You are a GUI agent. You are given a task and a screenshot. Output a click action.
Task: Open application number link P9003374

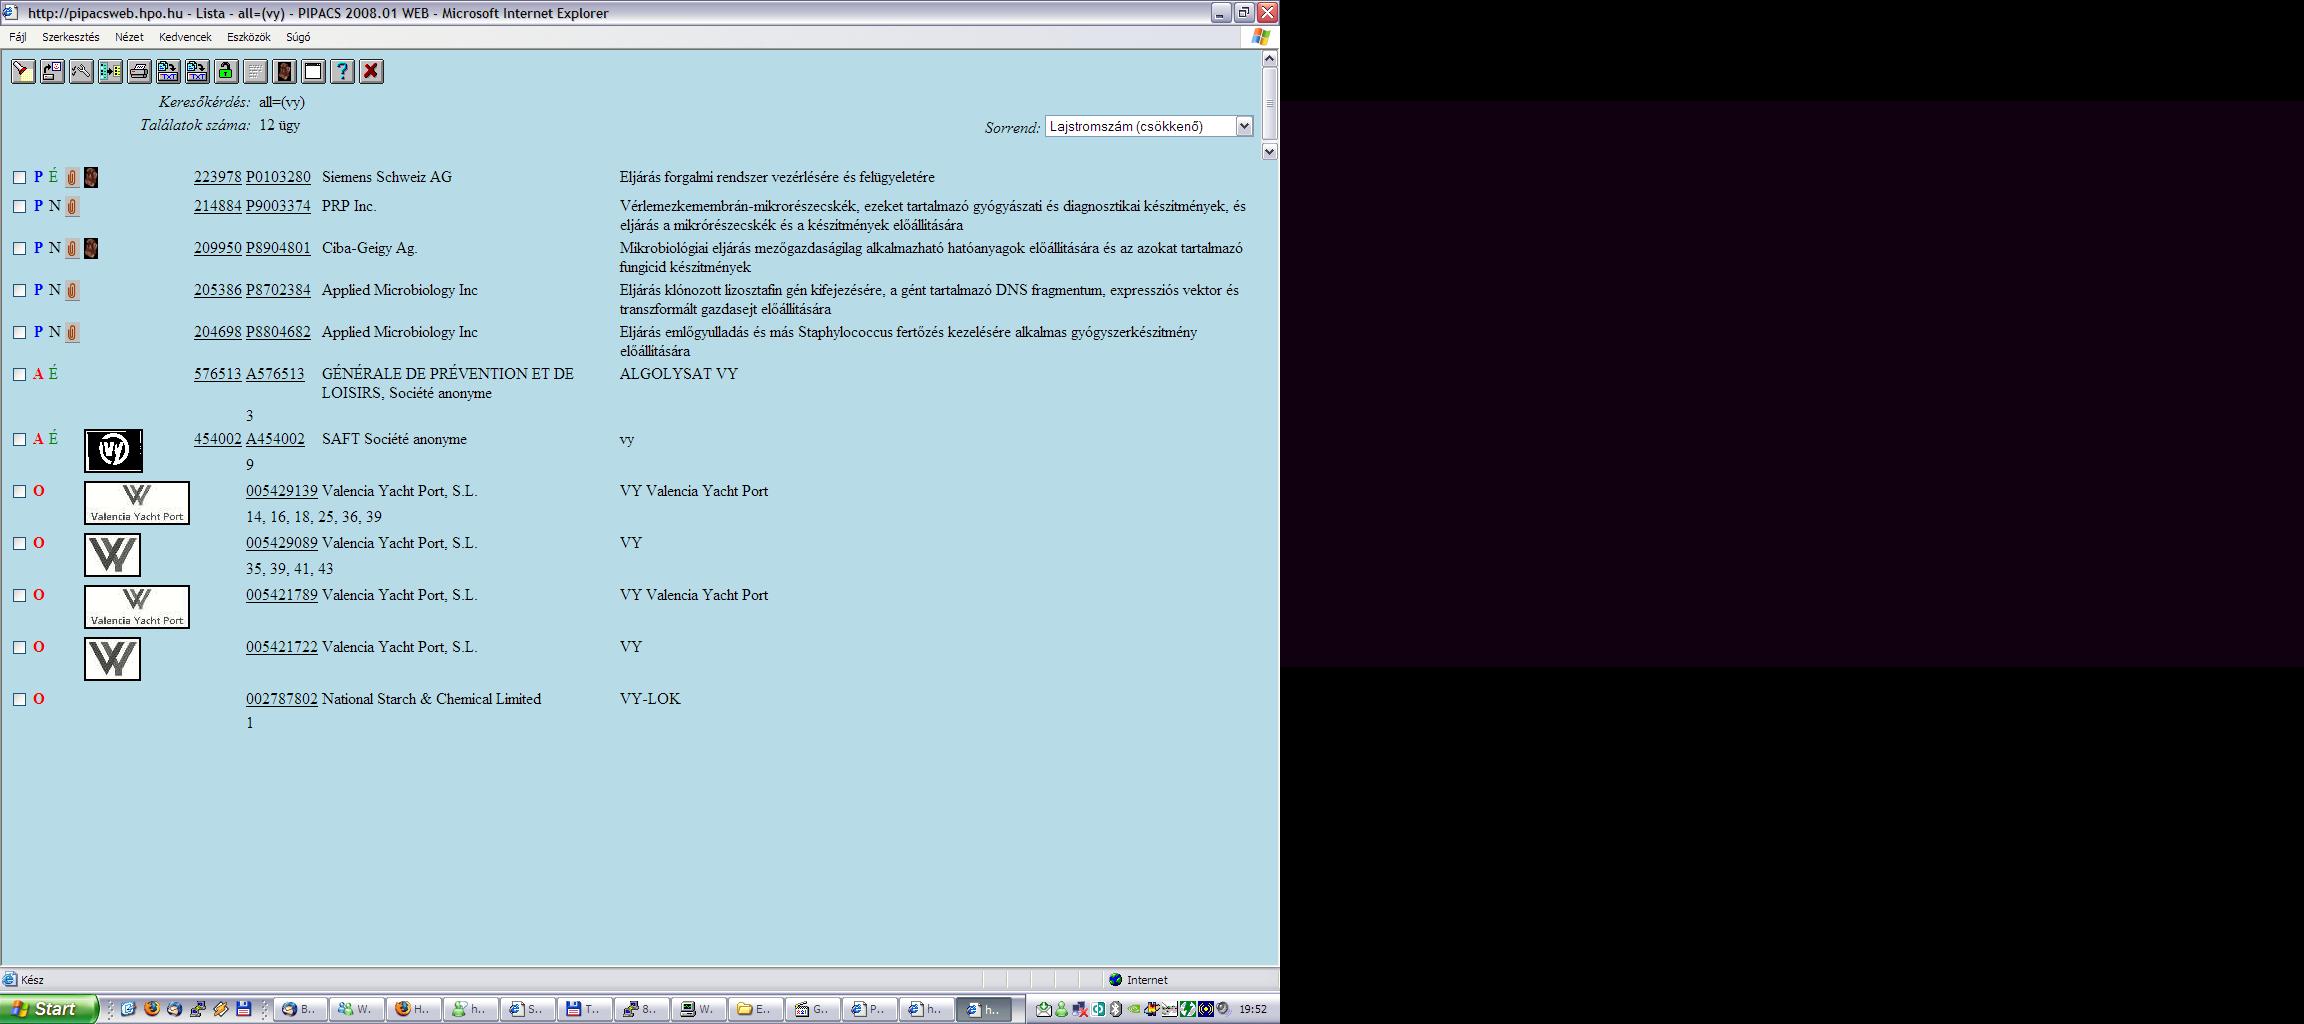tap(278, 206)
